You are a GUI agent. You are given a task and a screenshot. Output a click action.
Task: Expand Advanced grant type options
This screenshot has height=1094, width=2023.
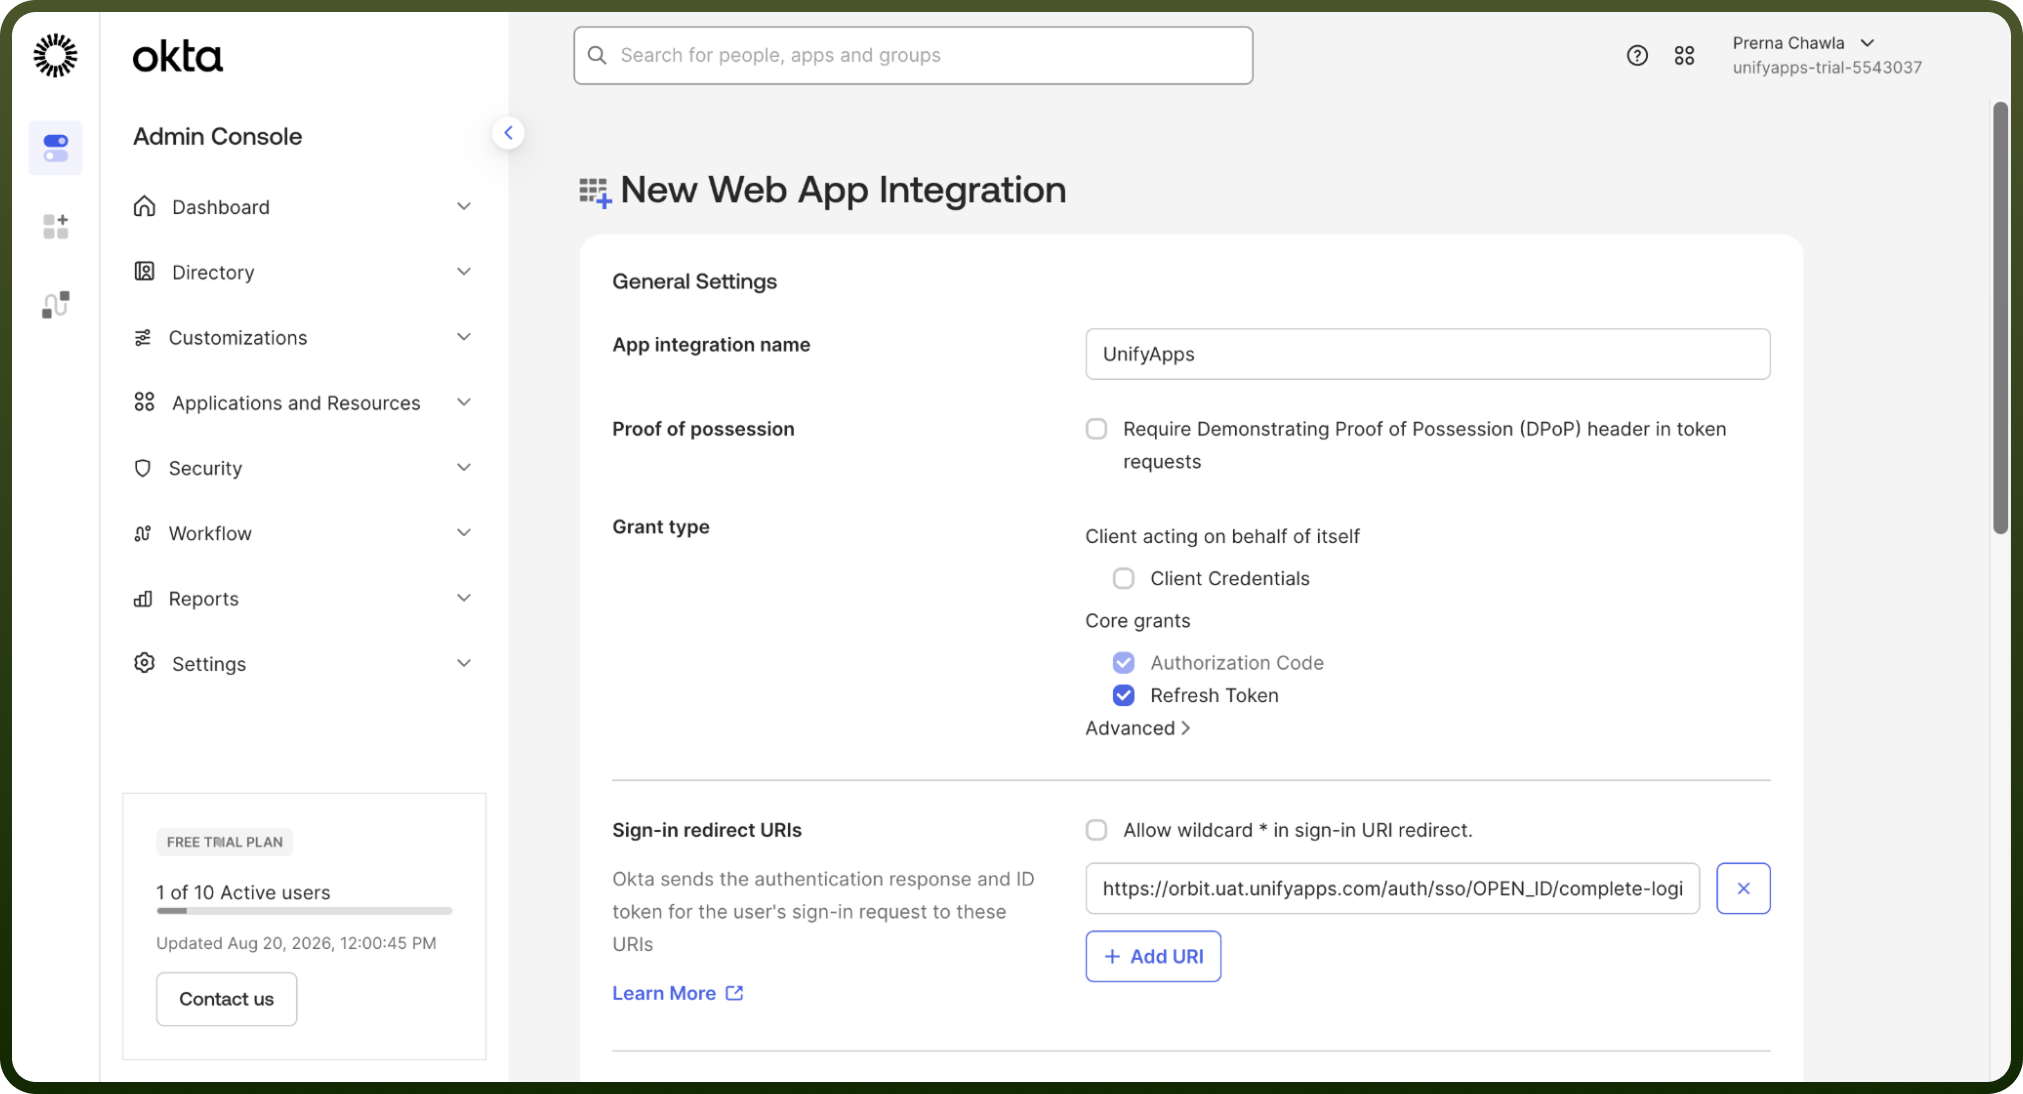click(1138, 728)
